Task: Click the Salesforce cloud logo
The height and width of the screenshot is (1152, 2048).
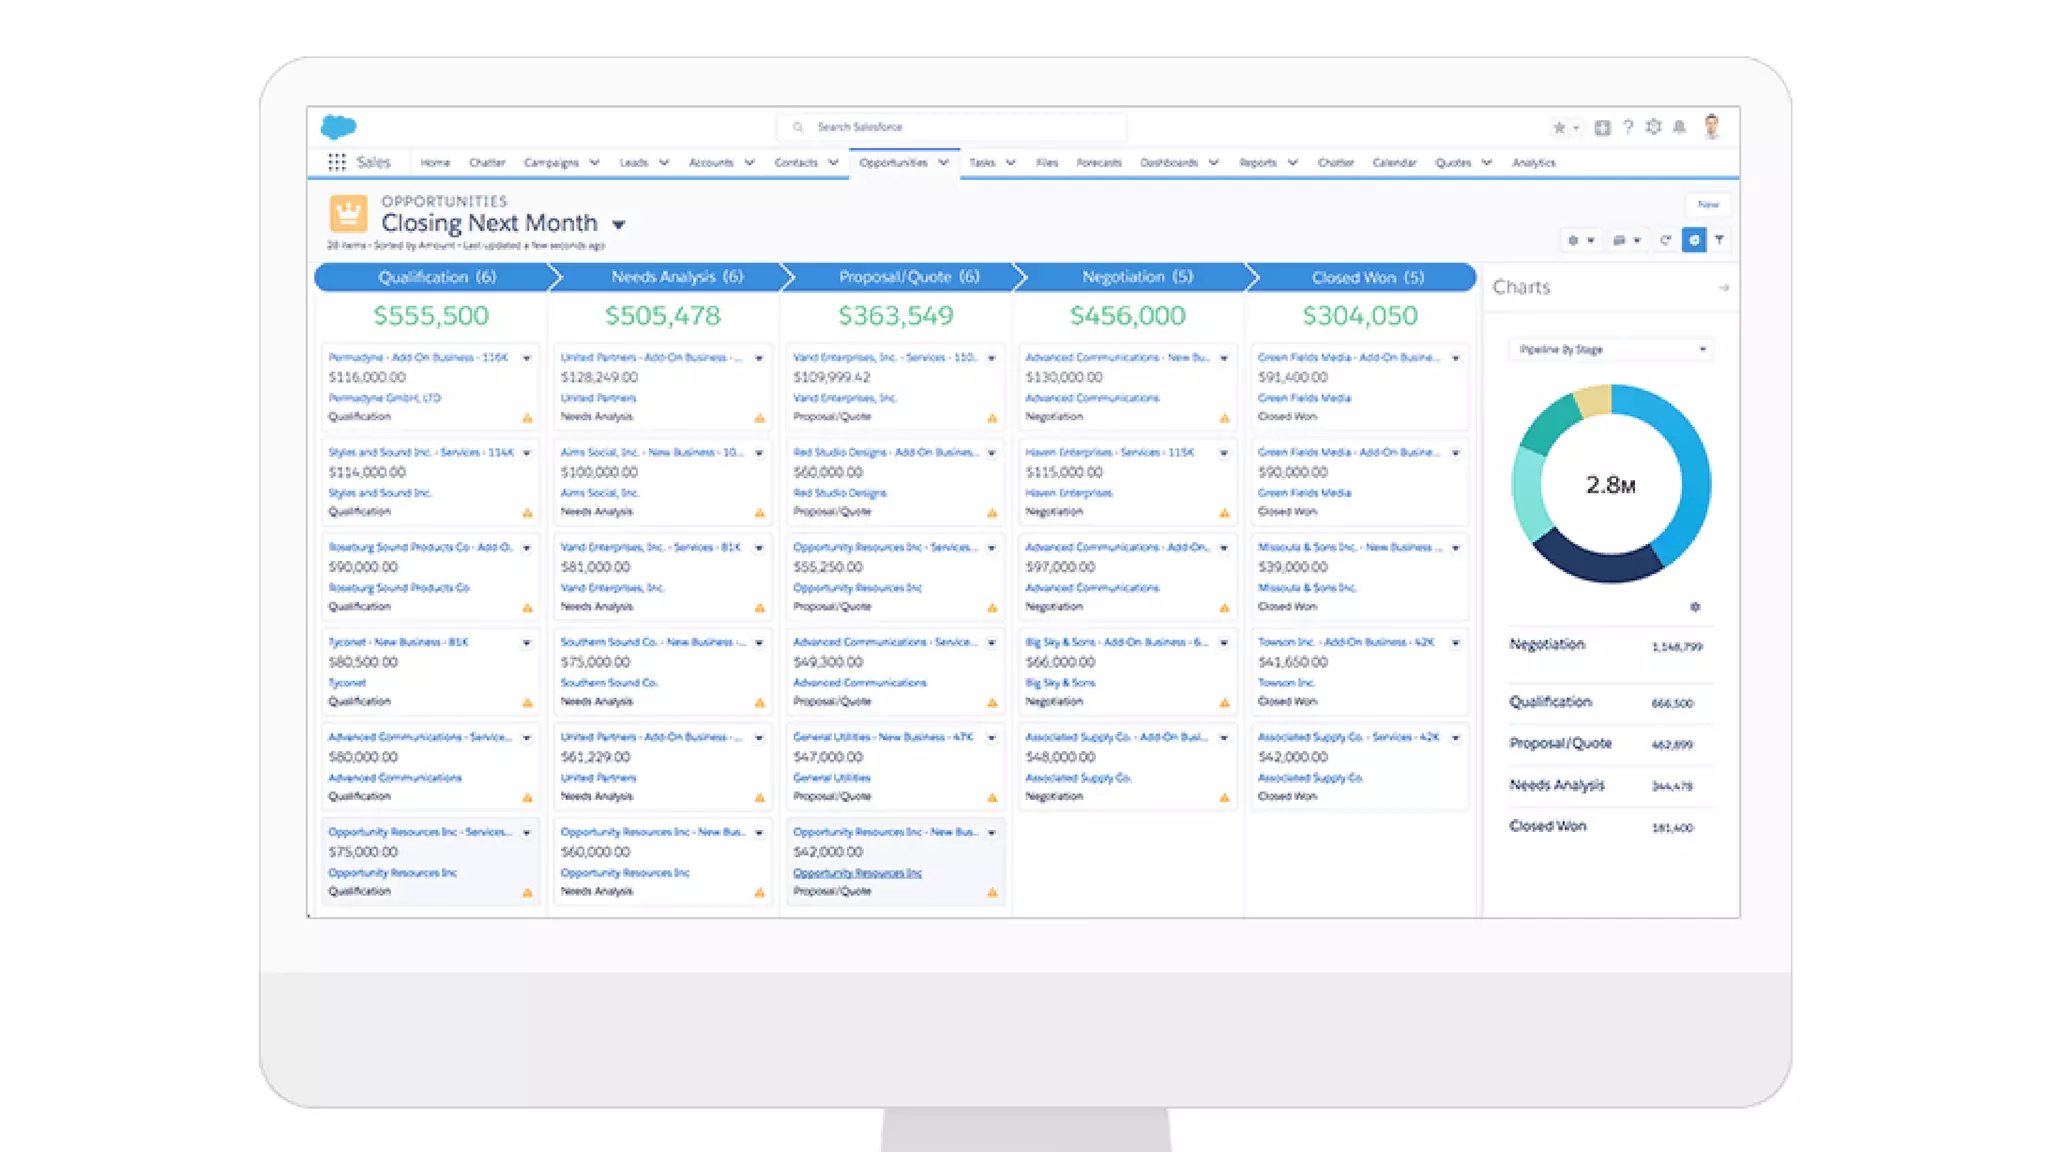Action: tap(338, 127)
